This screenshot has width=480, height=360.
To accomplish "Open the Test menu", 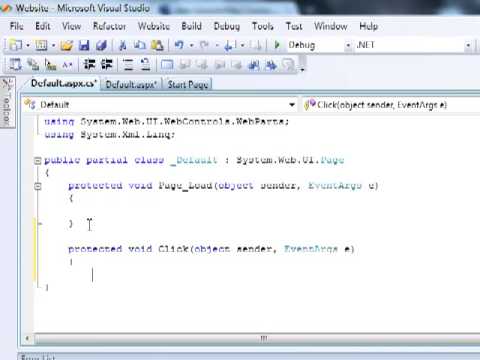I will click(294, 26).
